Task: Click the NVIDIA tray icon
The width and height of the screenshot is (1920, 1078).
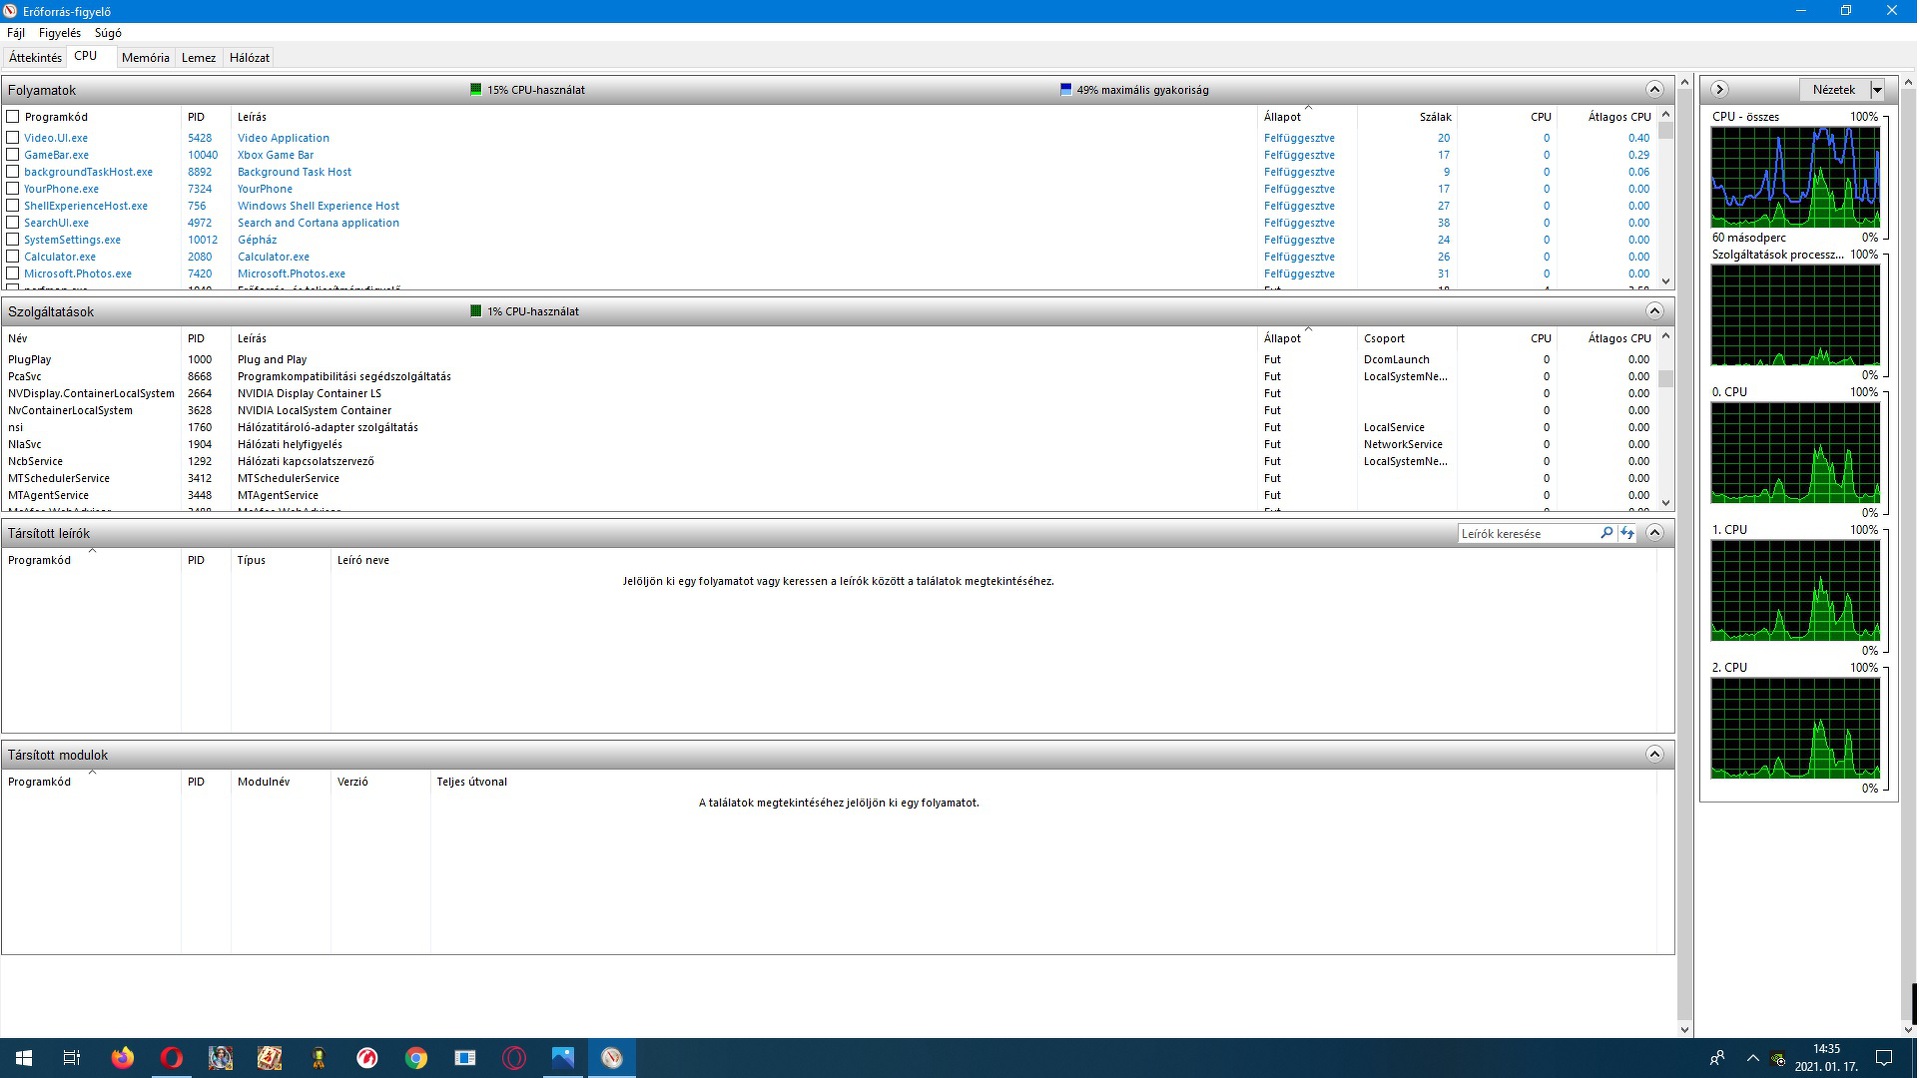Action: (1778, 1059)
